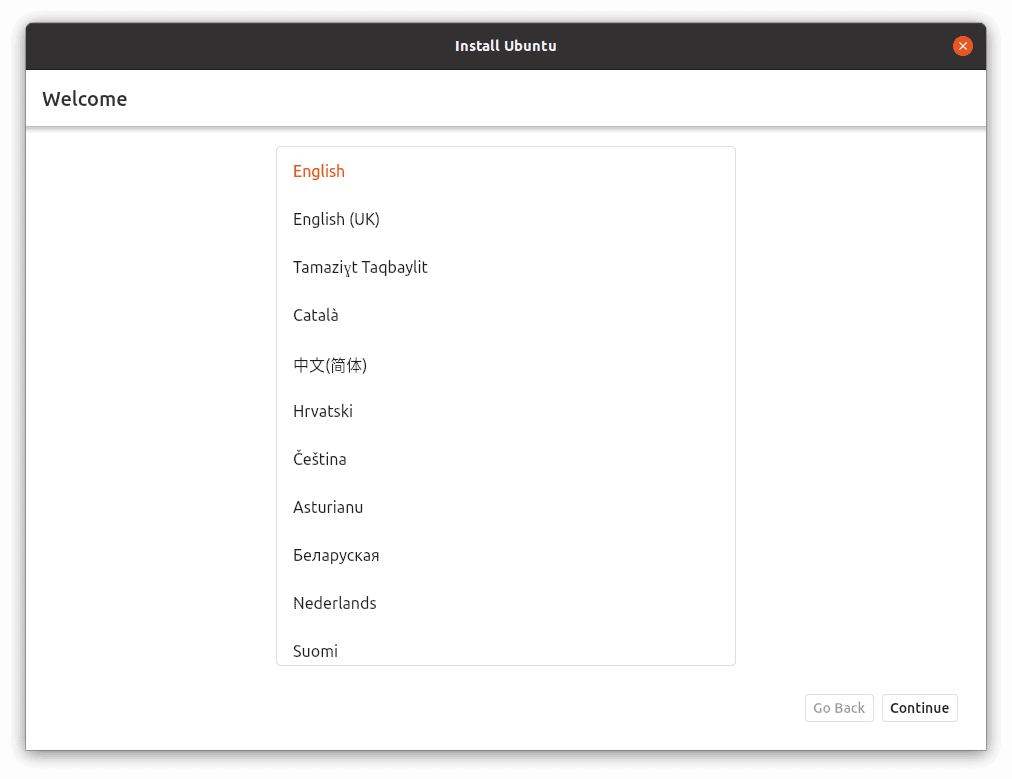Pick Croatian as the installer language
Viewport: 1012px width, 779px height.
(x=323, y=411)
